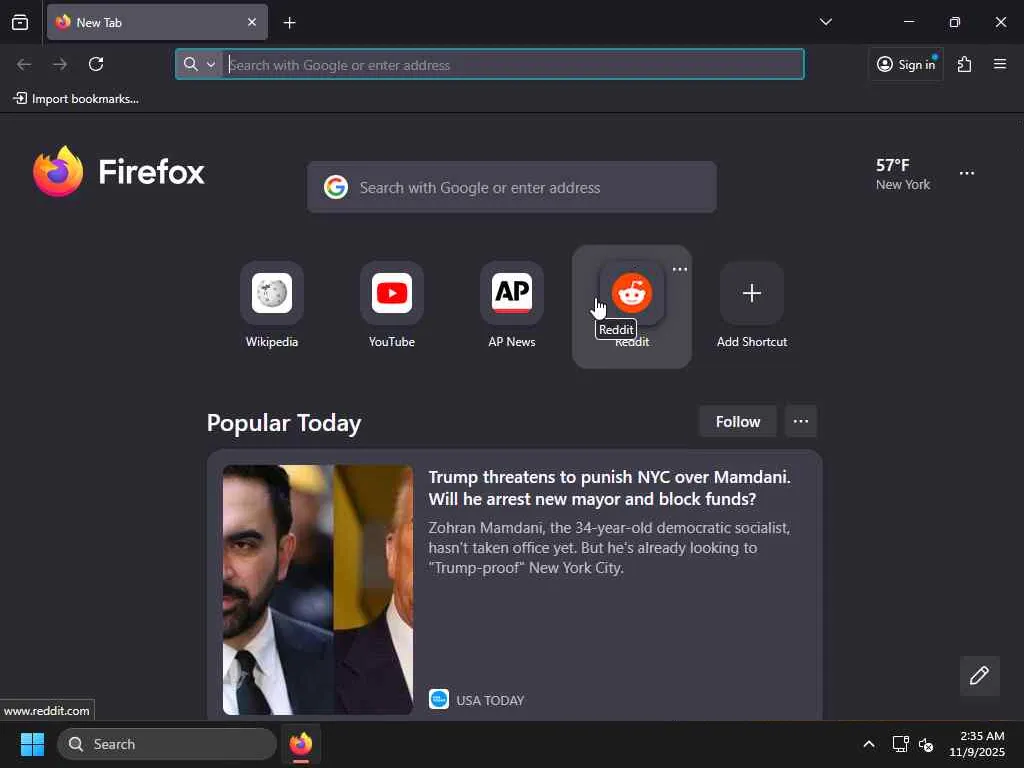Reload the current page

pyautogui.click(x=96, y=64)
